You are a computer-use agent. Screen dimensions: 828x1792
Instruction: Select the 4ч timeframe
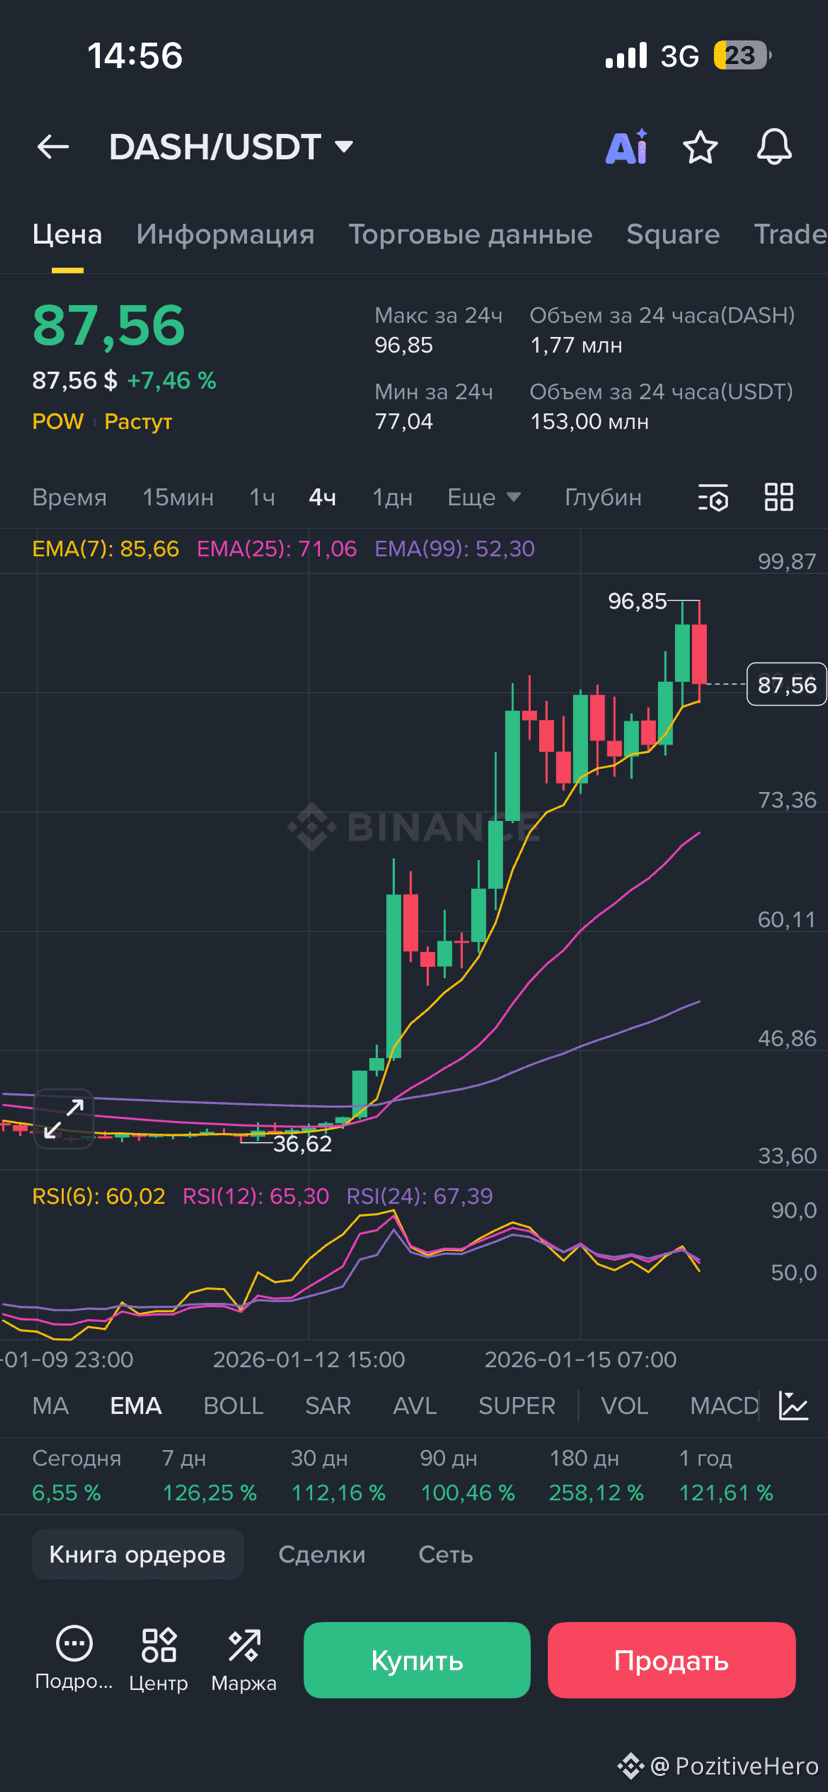coord(322,497)
